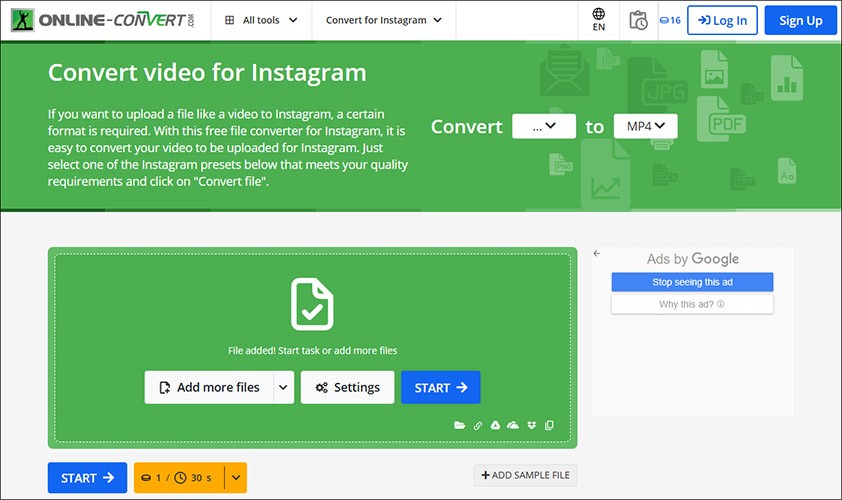The height and width of the screenshot is (500, 842).
Task: Open the All tools menu
Action: [261, 20]
